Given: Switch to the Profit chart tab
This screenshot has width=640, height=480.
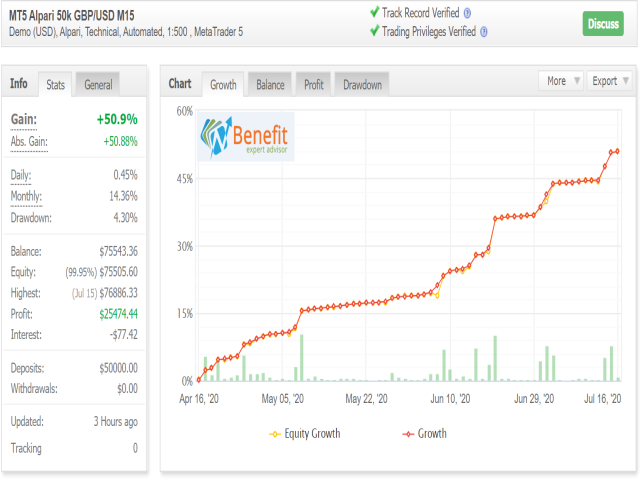Looking at the screenshot, I should 313,85.
